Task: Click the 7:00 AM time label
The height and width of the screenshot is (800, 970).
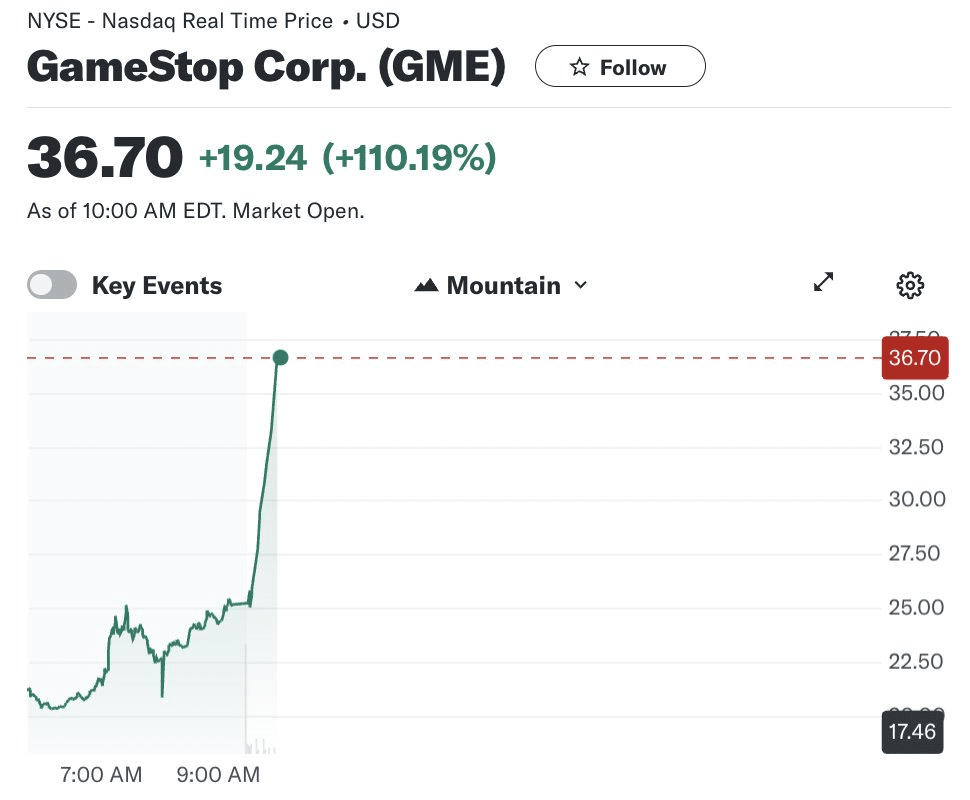Action: tap(101, 774)
